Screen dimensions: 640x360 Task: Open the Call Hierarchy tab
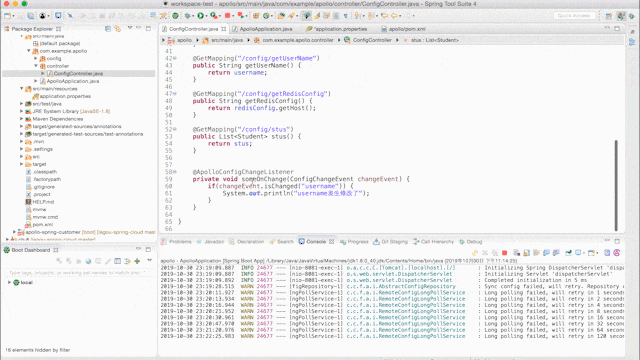coord(437,242)
